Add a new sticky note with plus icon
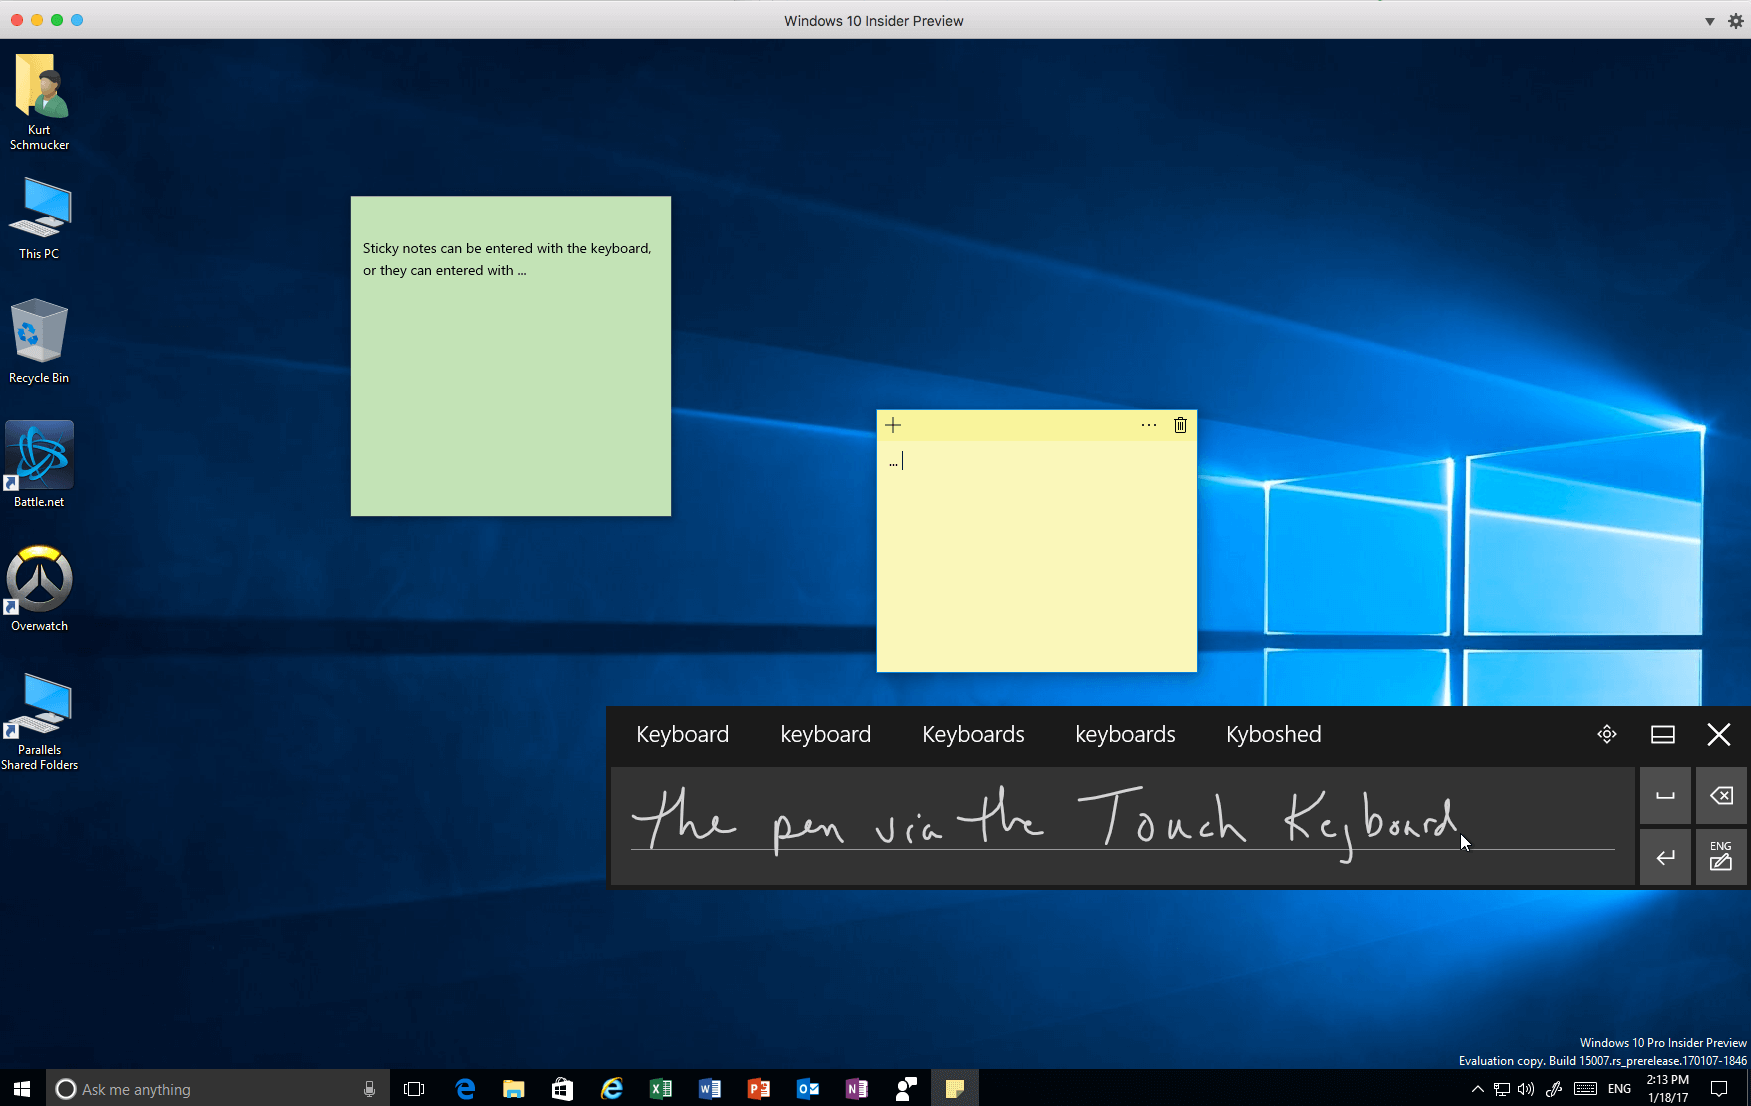 893,425
